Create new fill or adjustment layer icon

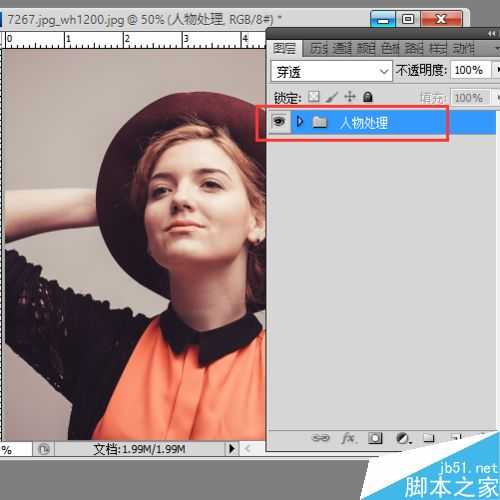[403, 438]
